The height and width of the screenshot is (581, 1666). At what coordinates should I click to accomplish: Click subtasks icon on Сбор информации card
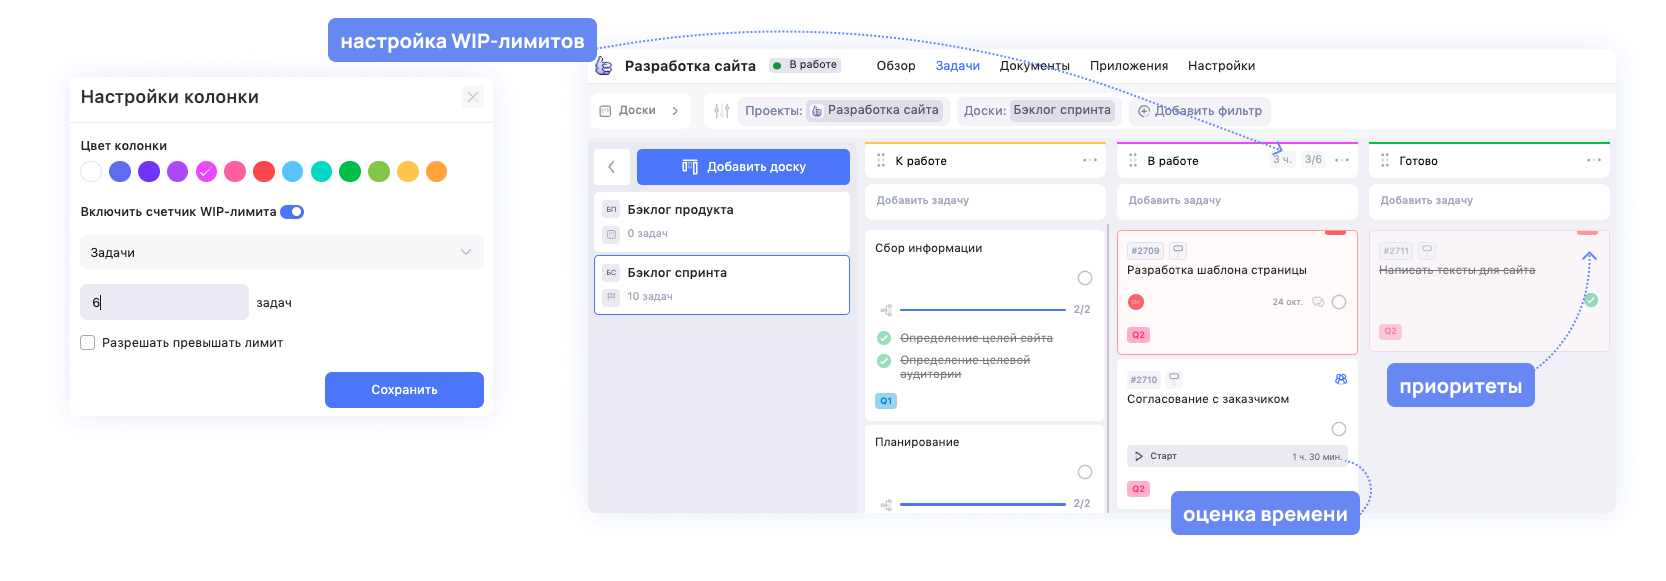pyautogui.click(x=886, y=310)
